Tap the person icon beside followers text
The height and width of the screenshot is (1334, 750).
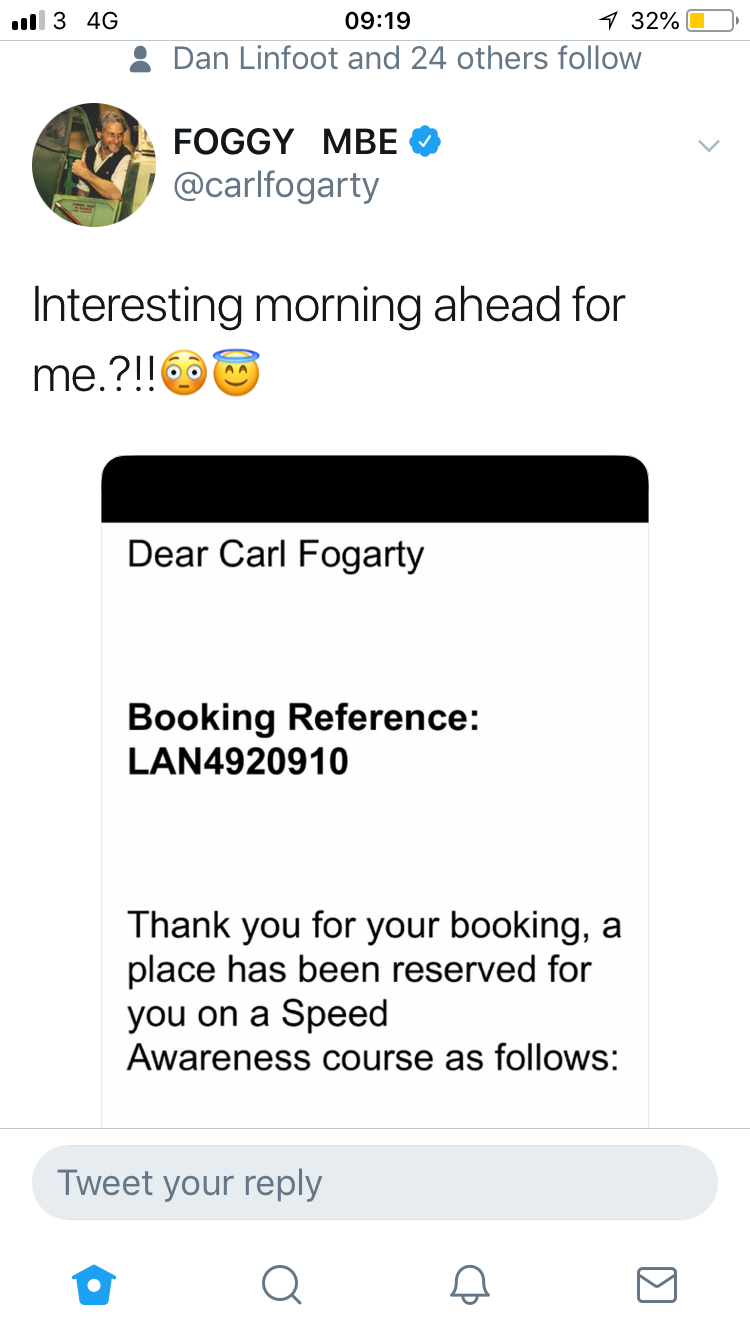[142, 59]
